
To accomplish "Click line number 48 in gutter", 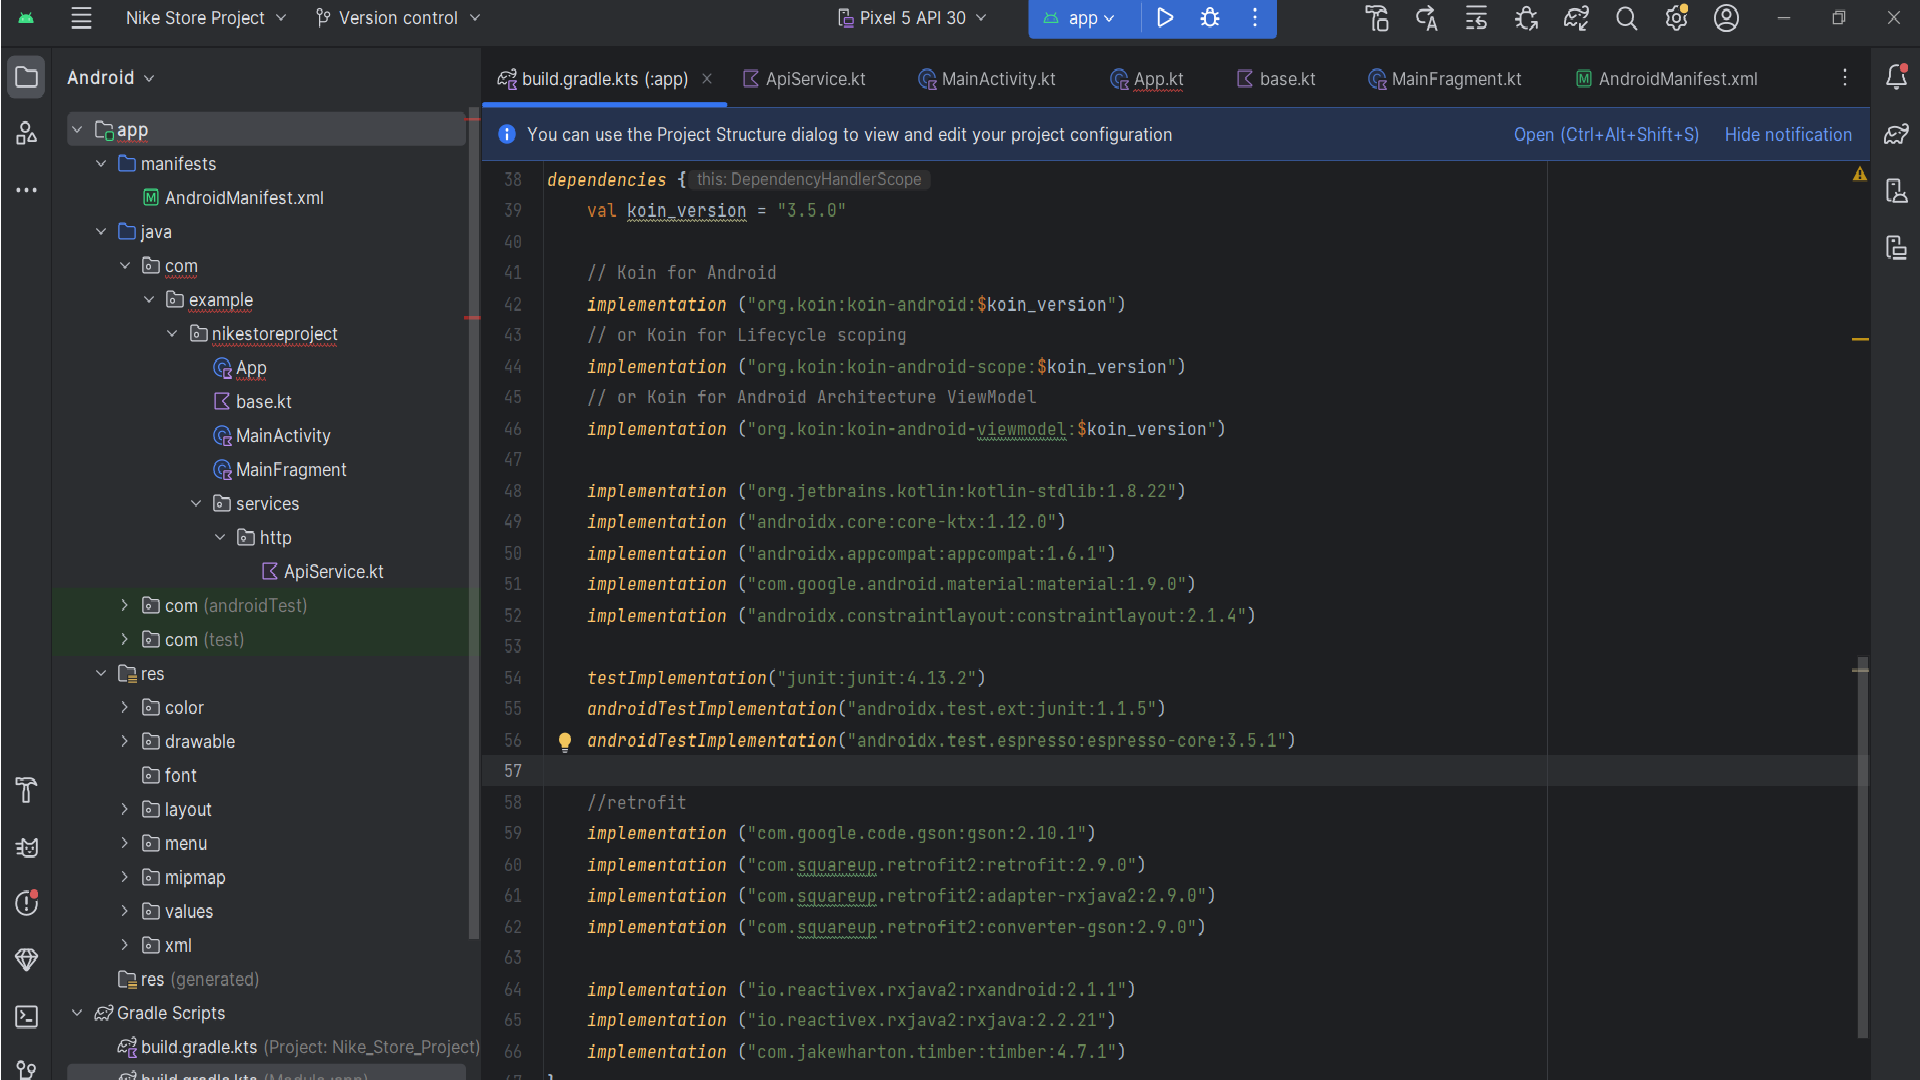I will click(x=513, y=491).
